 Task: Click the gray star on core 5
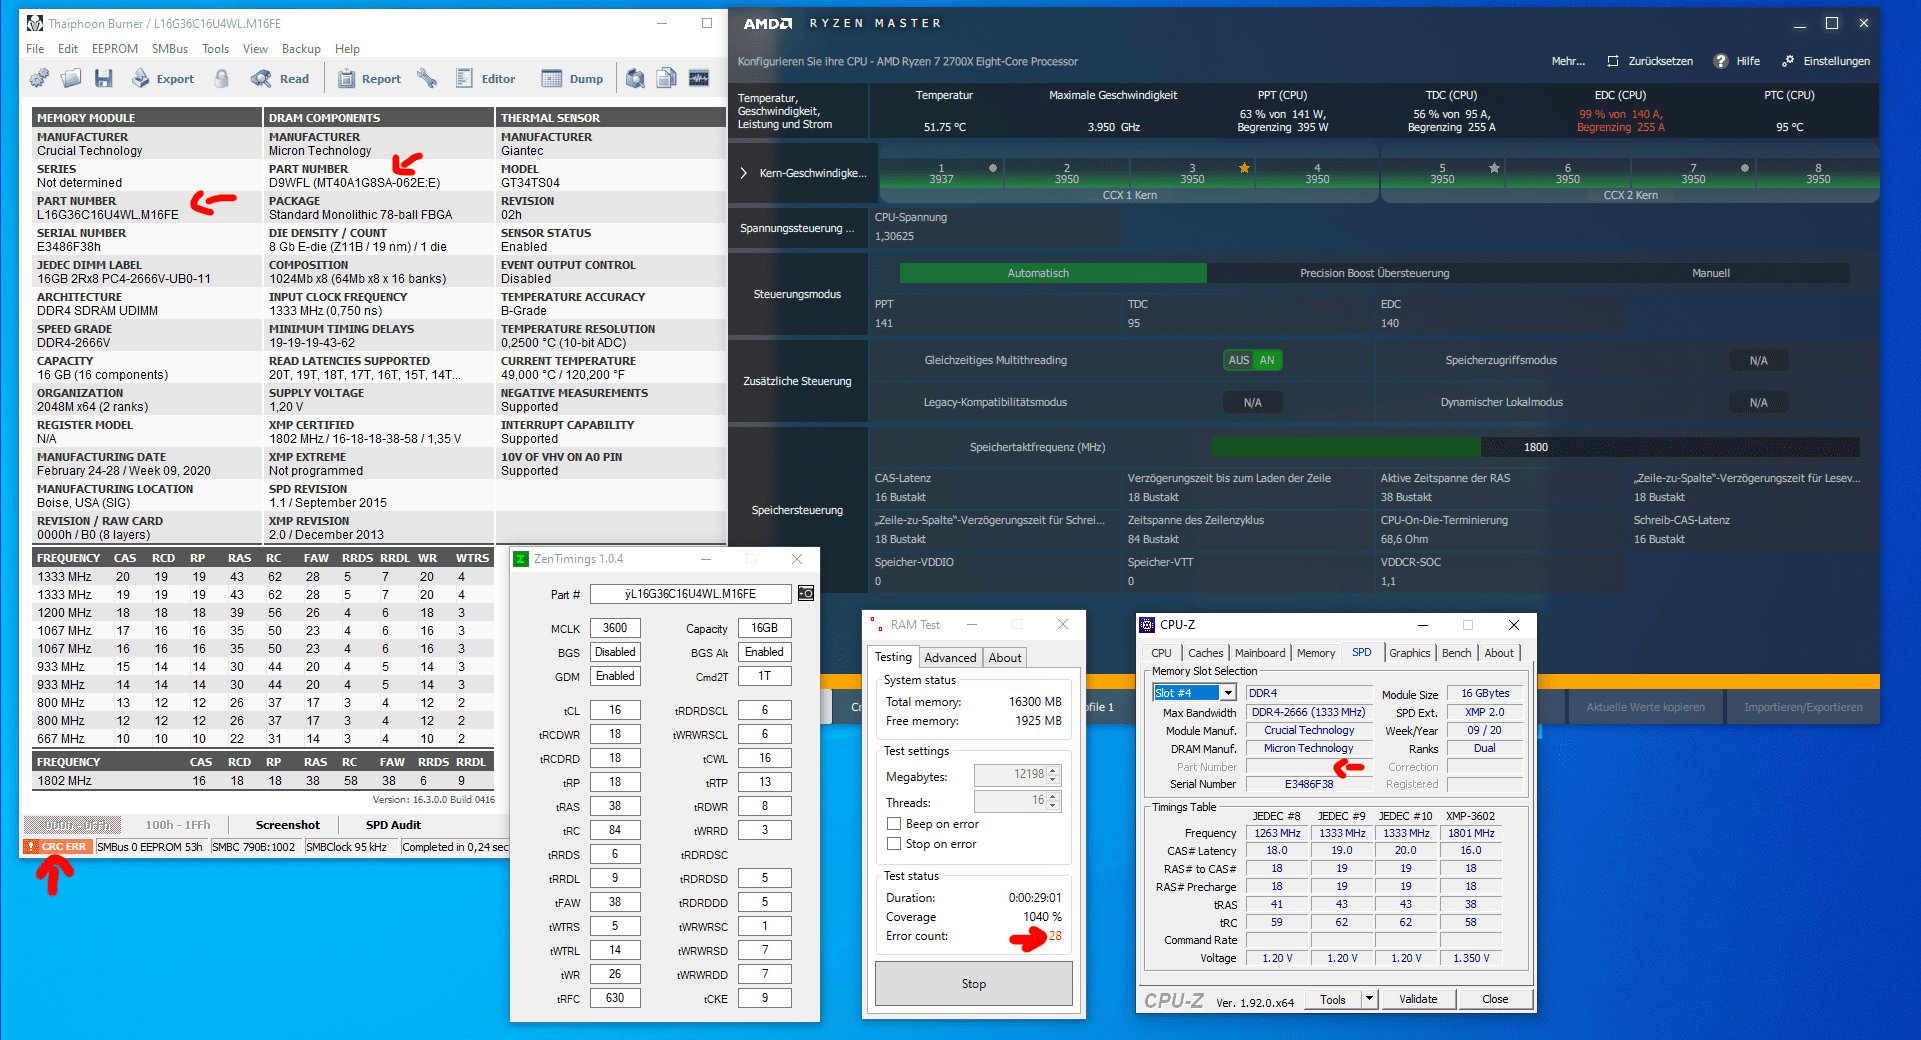pyautogui.click(x=1494, y=168)
